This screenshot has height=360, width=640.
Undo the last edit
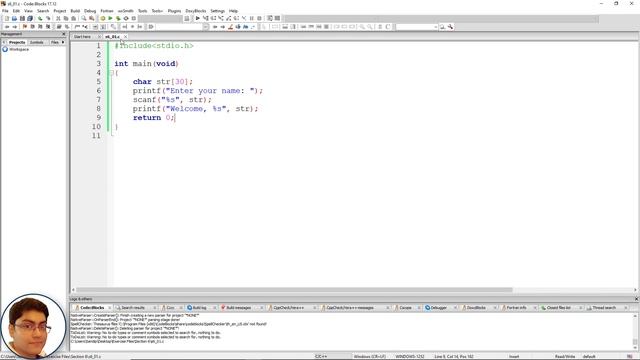pyautogui.click(x=40, y=18)
